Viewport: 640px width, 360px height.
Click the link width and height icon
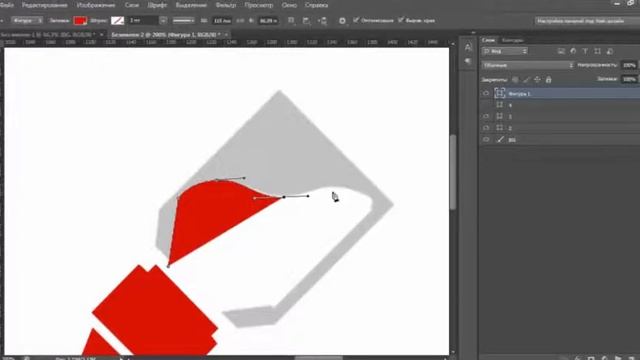click(240, 20)
